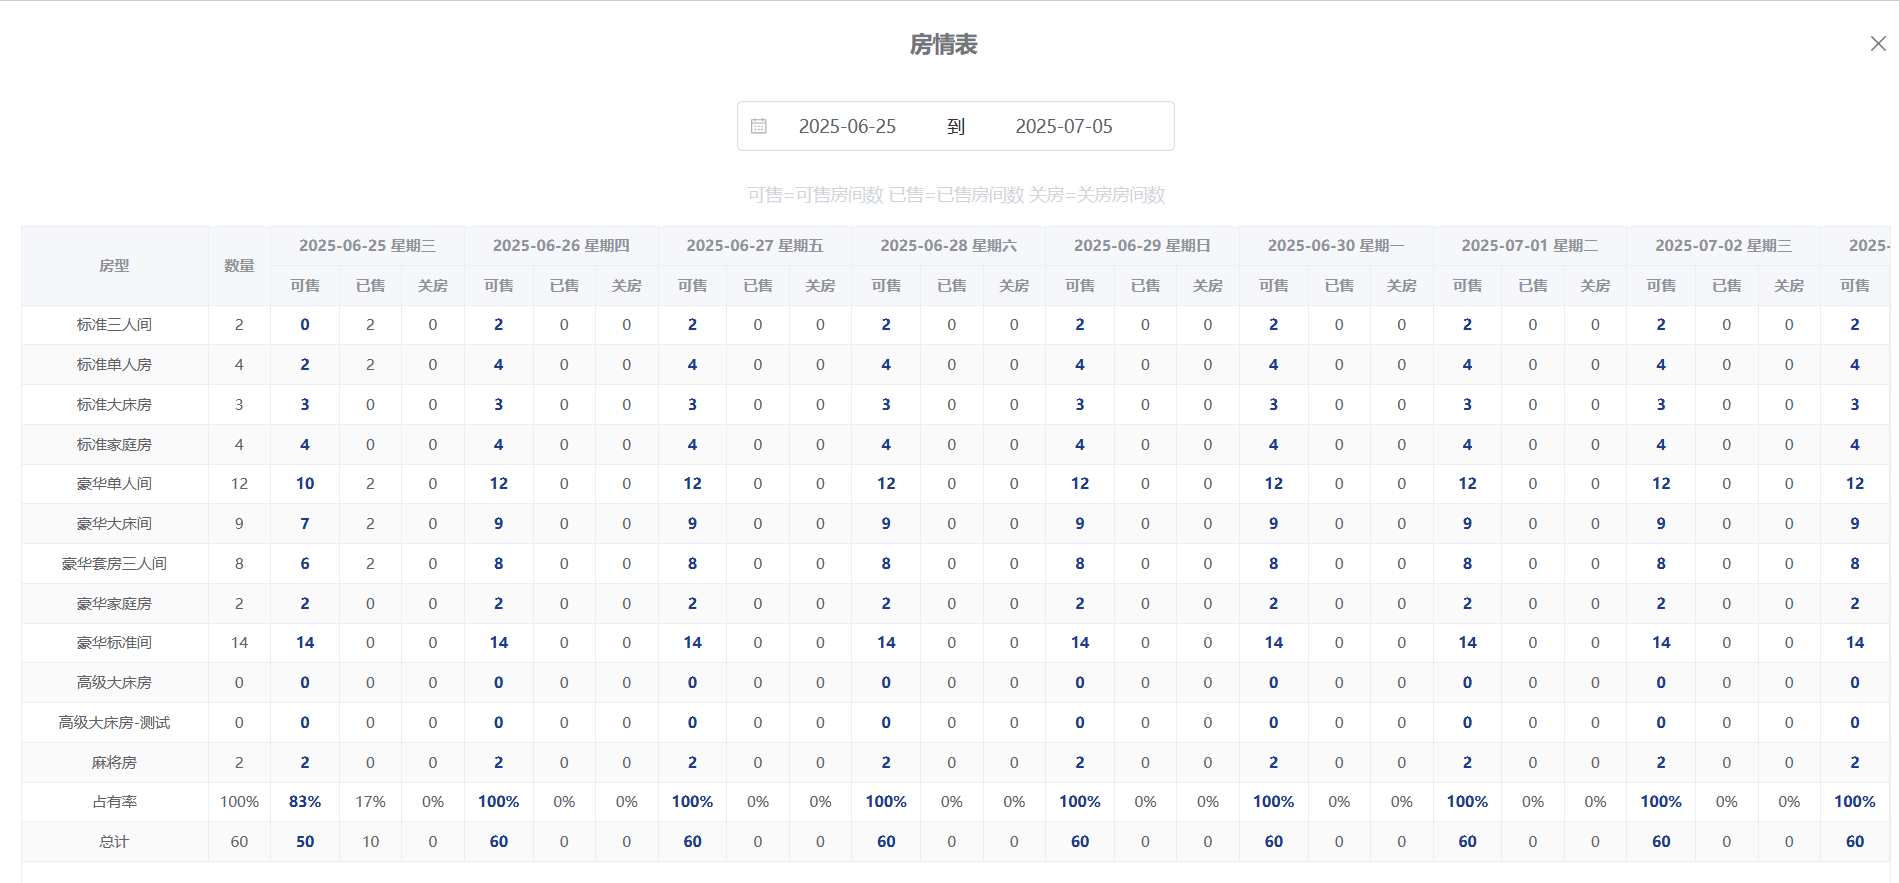1899x883 pixels.
Task: Select the 豪华大床间 room type row label
Action: 114,524
